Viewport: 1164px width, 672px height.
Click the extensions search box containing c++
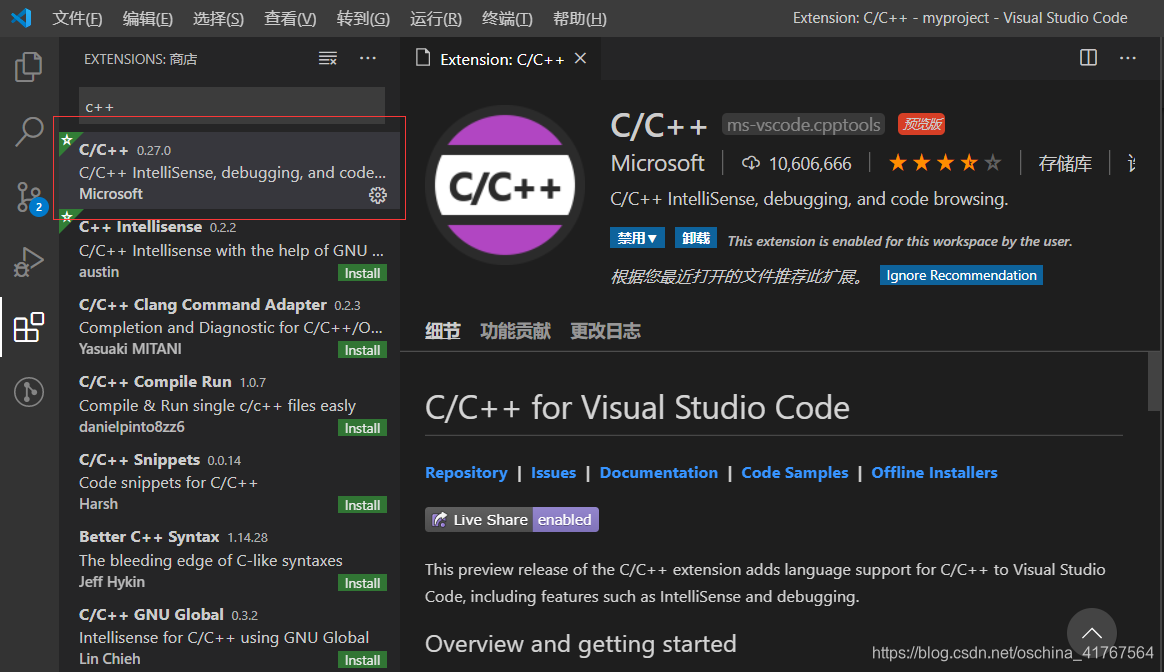click(x=232, y=106)
